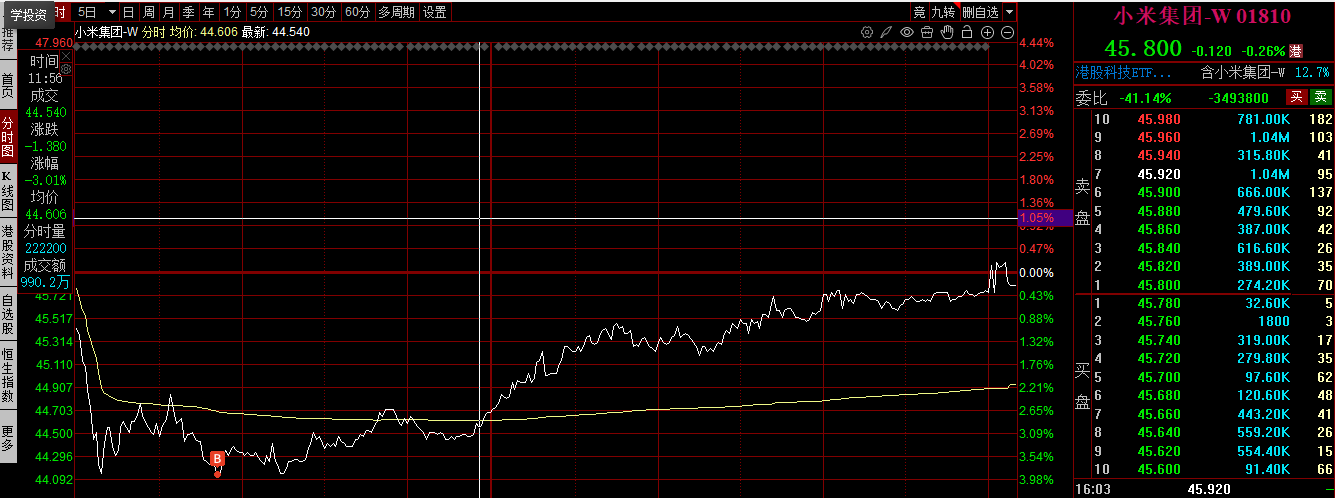This screenshot has width=1335, height=498.
Task: Click the 学投资 tooltip button
Action: tap(29, 14)
